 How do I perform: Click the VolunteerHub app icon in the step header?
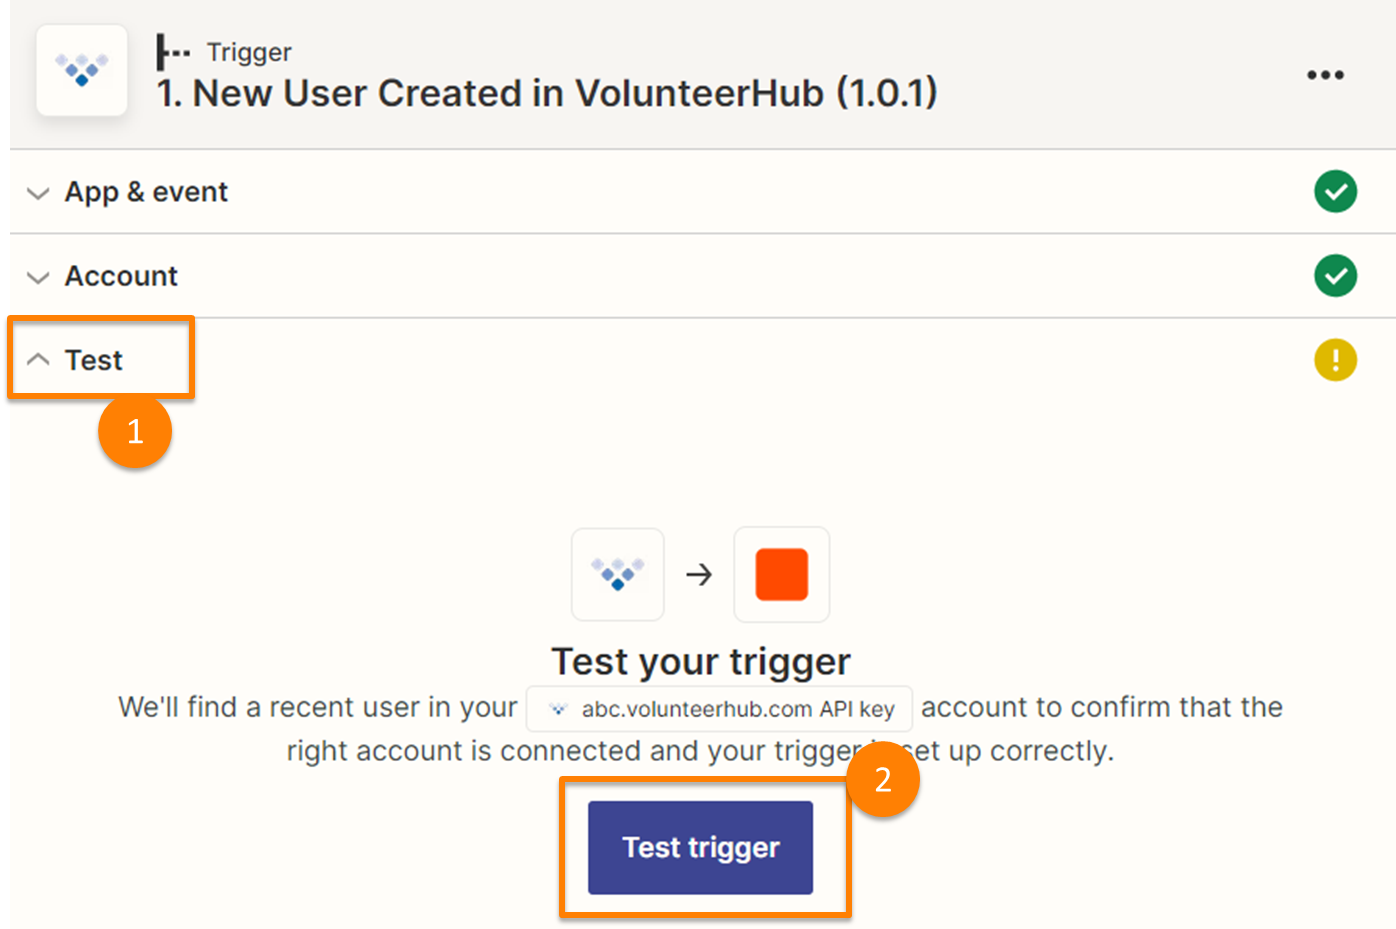82,70
